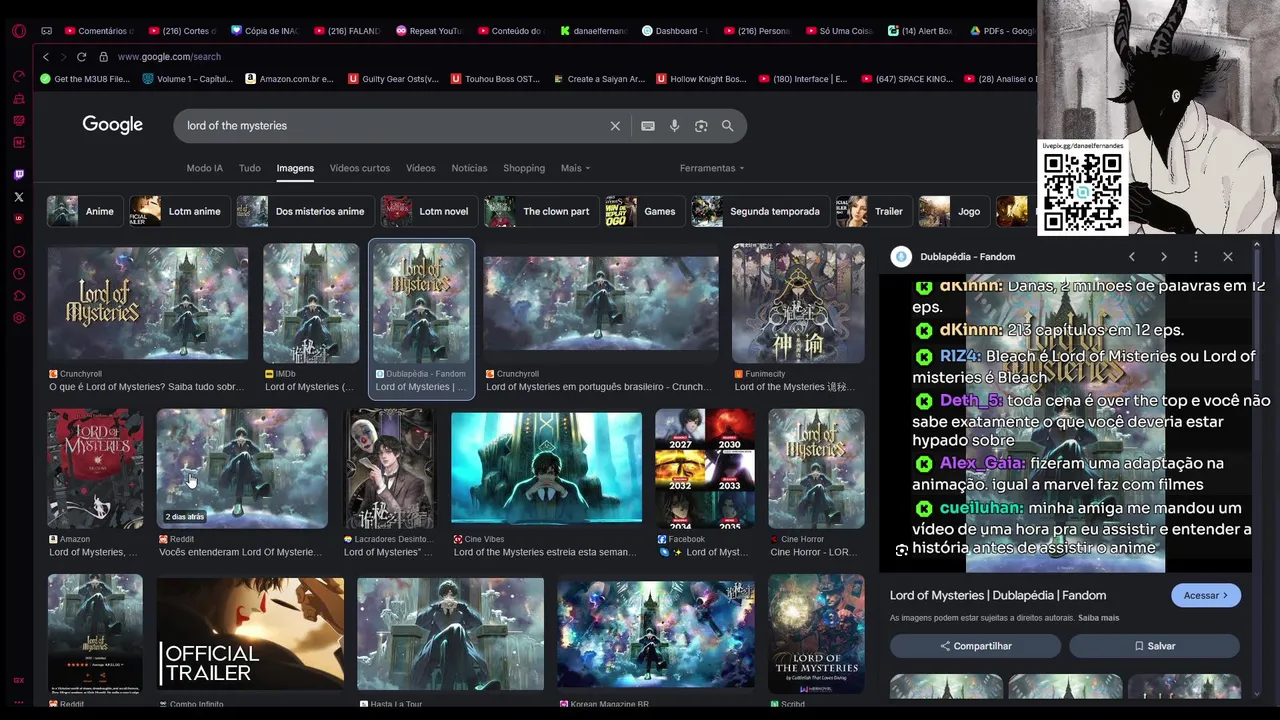
Task: Click the search input field text
Action: 237,126
